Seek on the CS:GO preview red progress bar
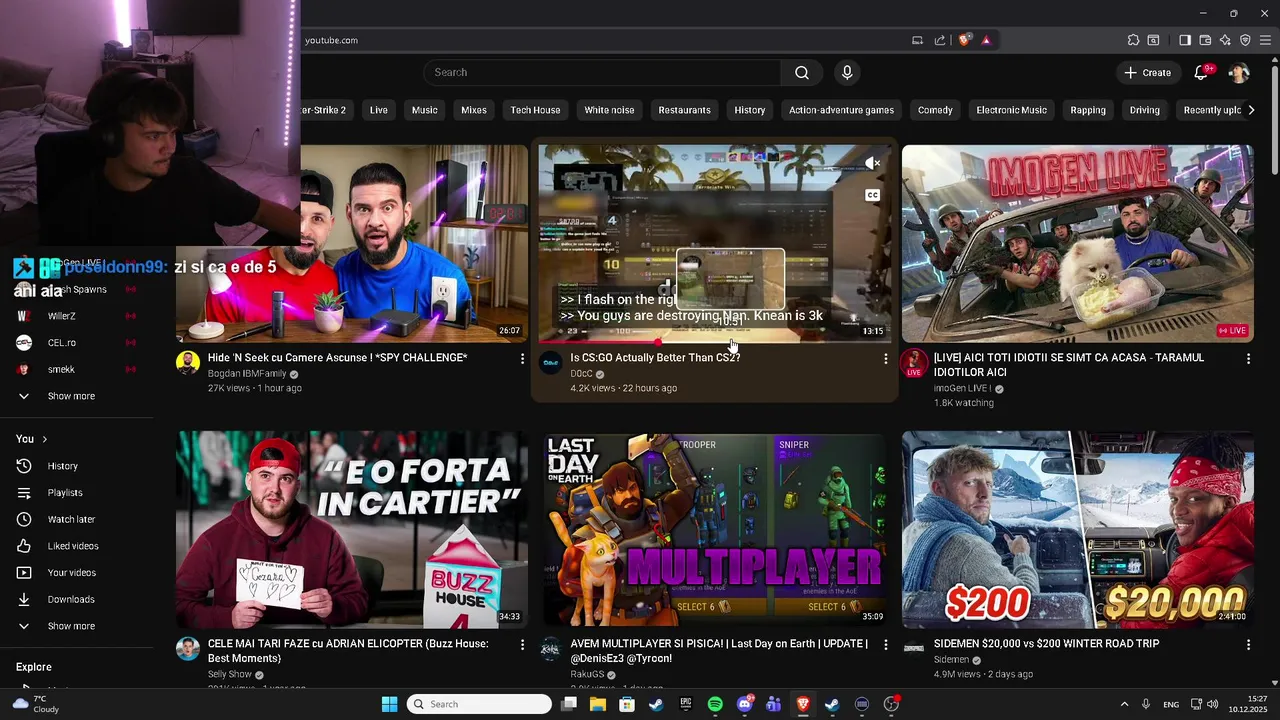The width and height of the screenshot is (1280, 720). tap(714, 342)
